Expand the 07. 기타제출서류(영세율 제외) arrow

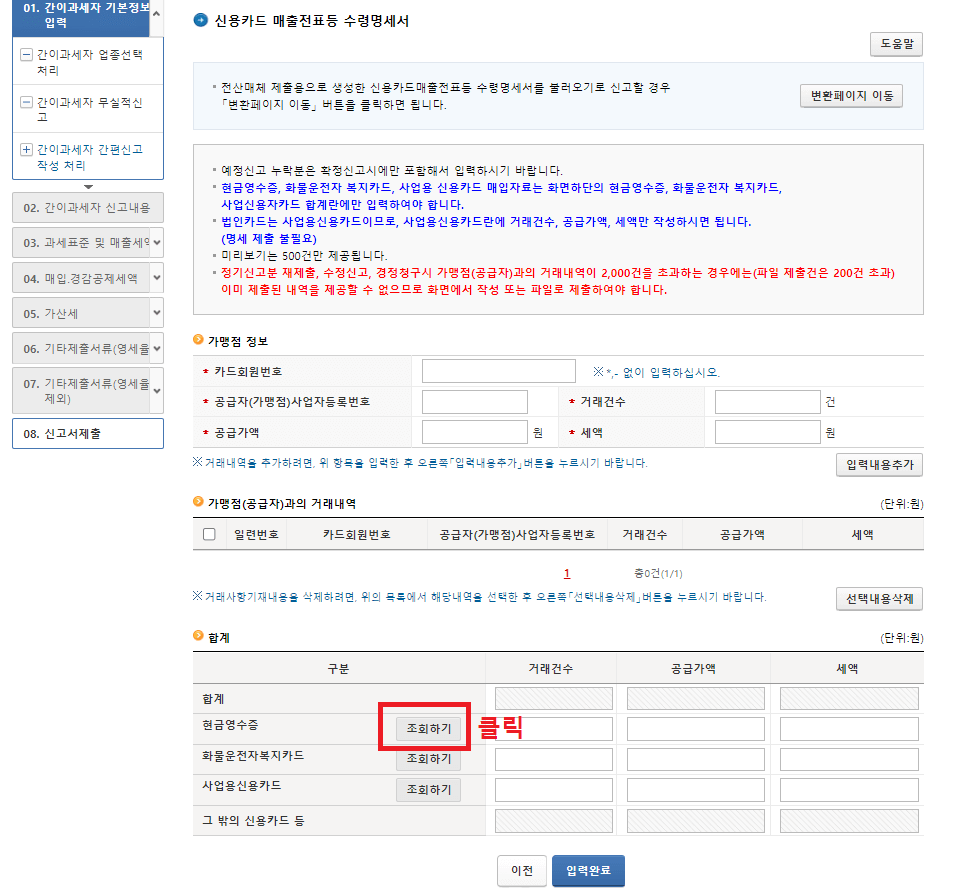[x=157, y=391]
